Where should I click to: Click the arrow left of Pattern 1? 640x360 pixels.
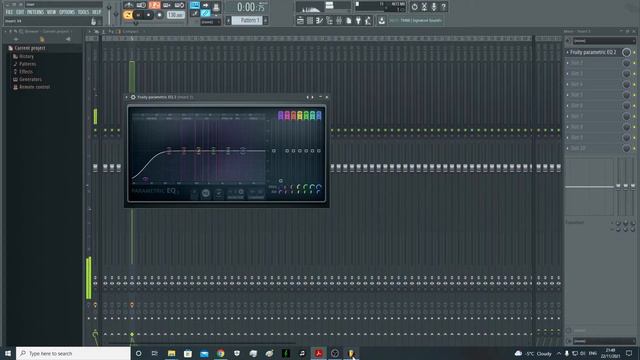(229, 20)
